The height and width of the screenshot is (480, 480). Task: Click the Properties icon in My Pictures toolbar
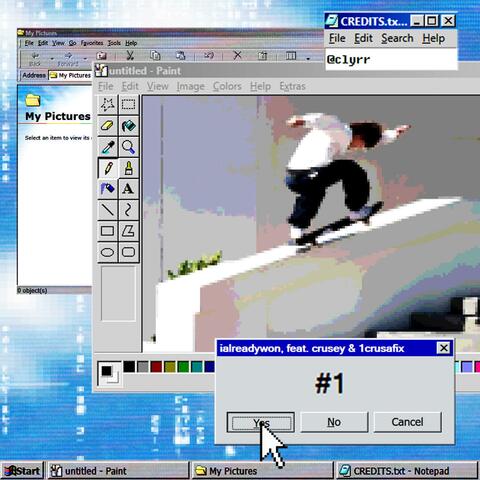(x=263, y=55)
